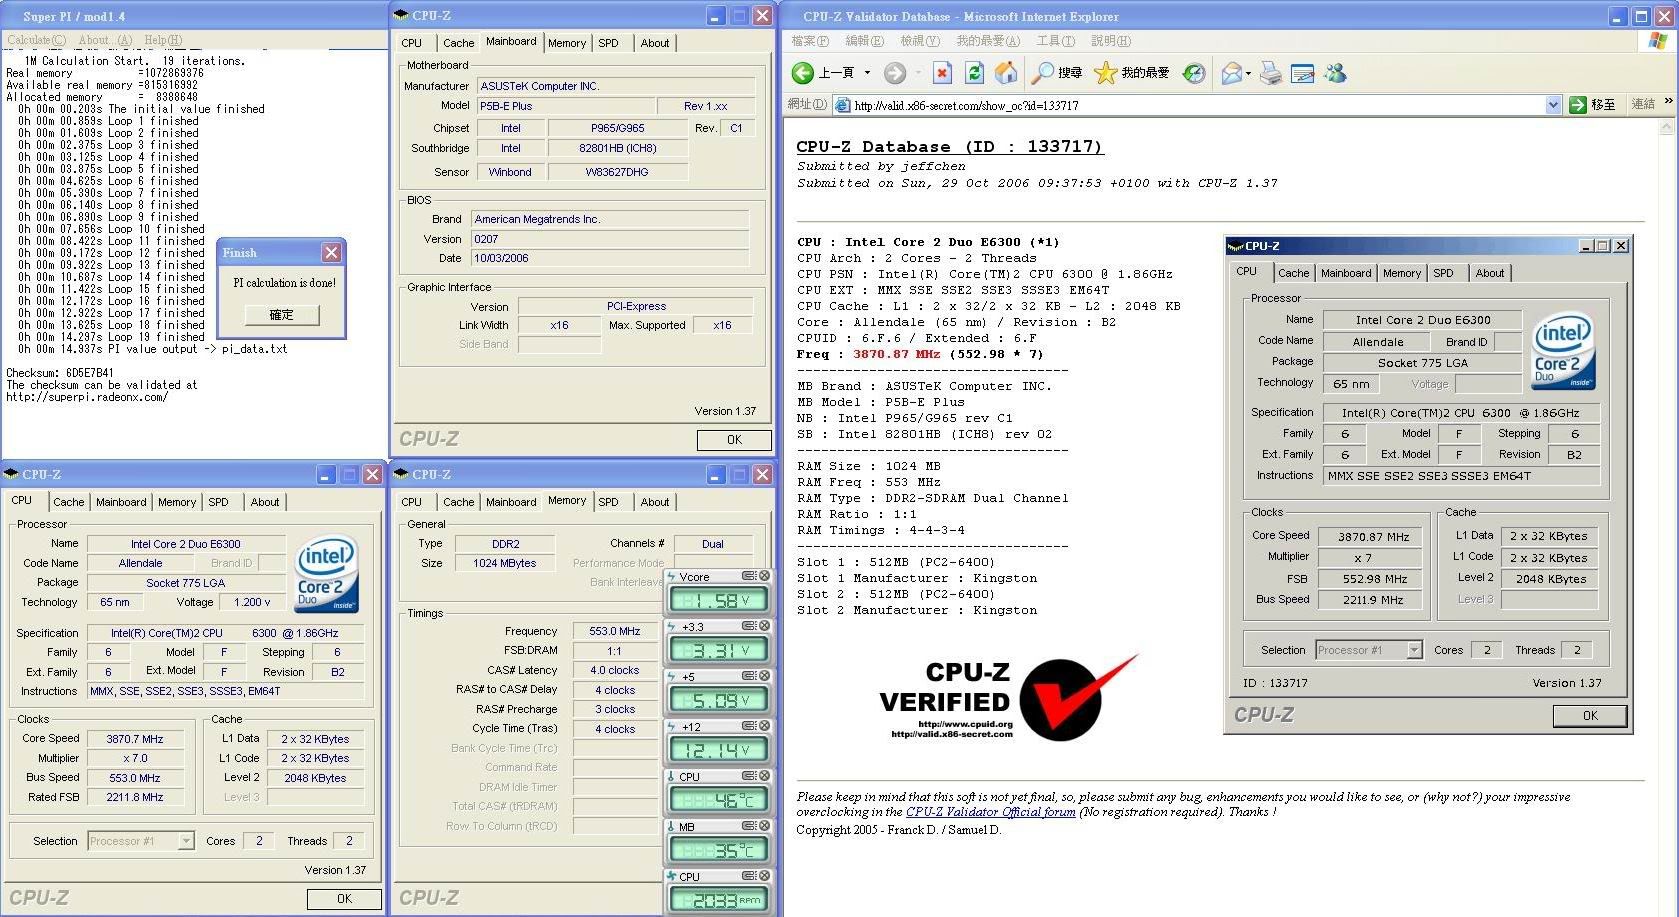Switch to SPD tab in Mainboard CPU-Z window
Viewport: 1679px width, 917px height.
point(608,43)
